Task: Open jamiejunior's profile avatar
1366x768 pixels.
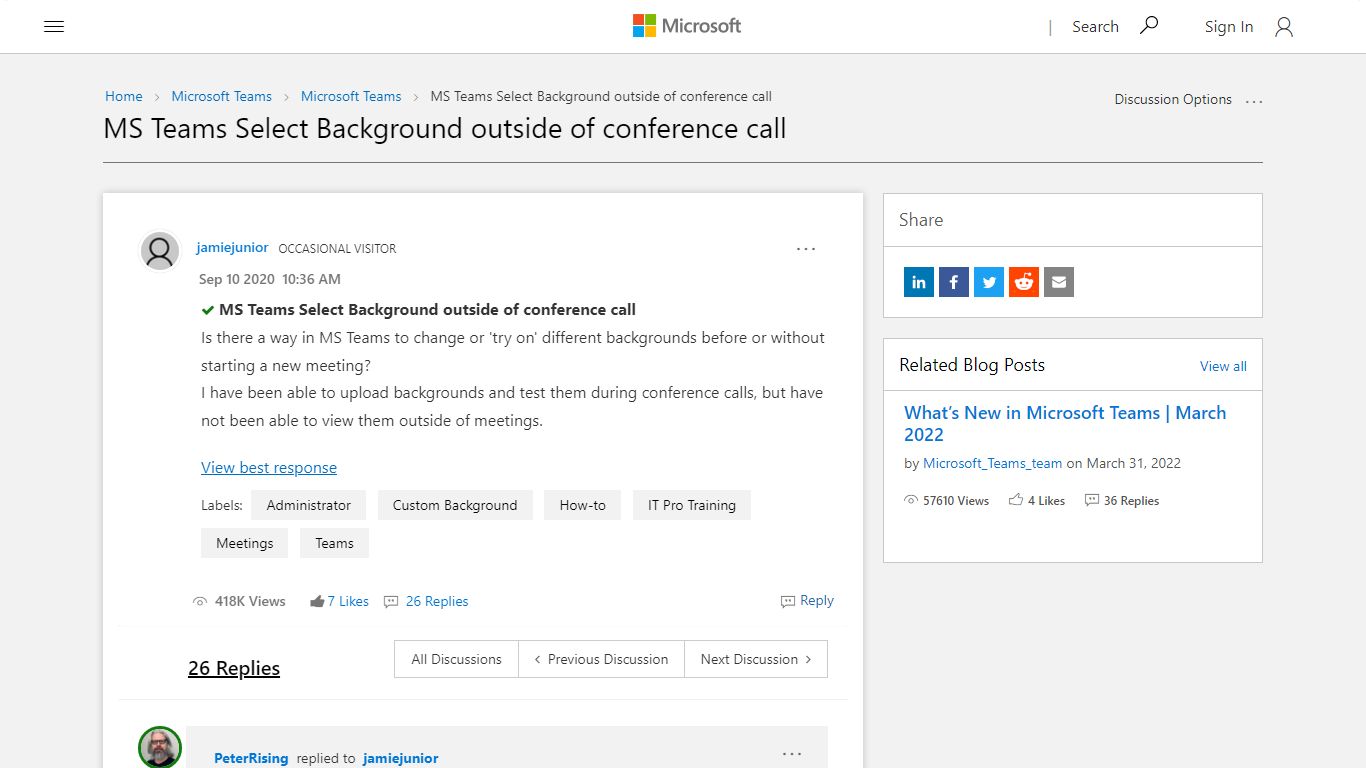Action: [160, 251]
